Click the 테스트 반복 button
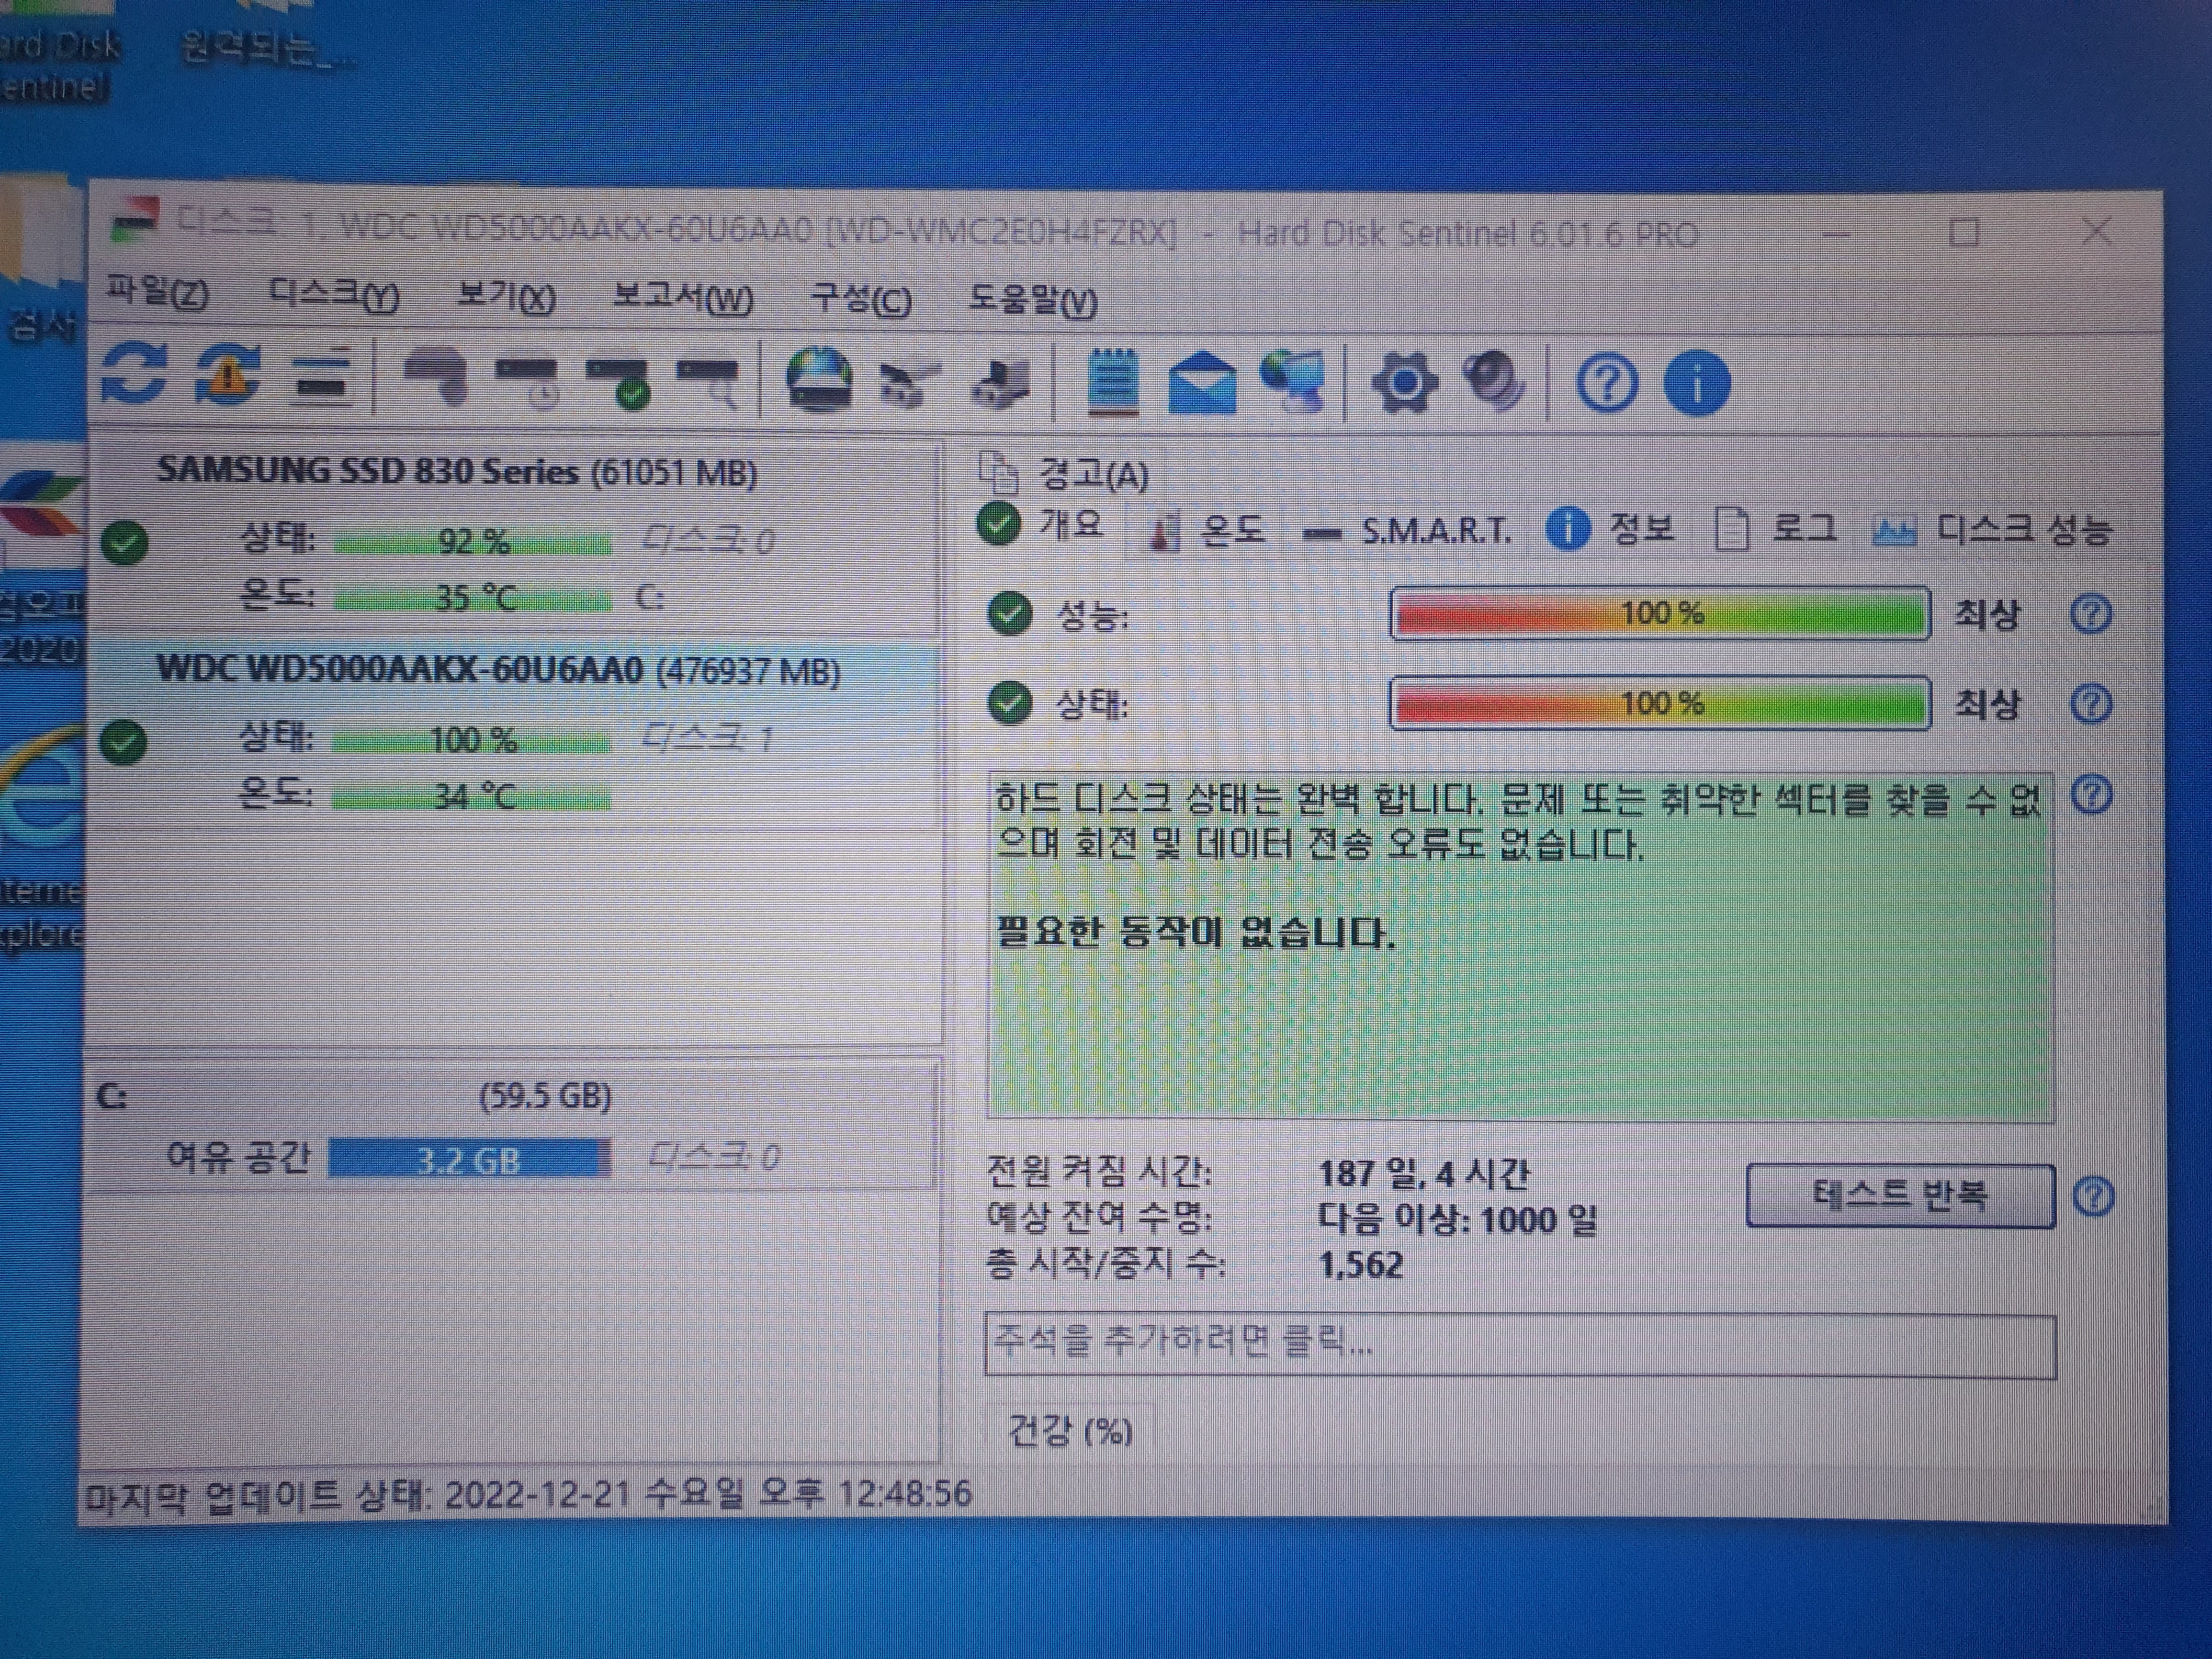Screen dimensions: 2212x1659 pyautogui.click(x=1900, y=1195)
